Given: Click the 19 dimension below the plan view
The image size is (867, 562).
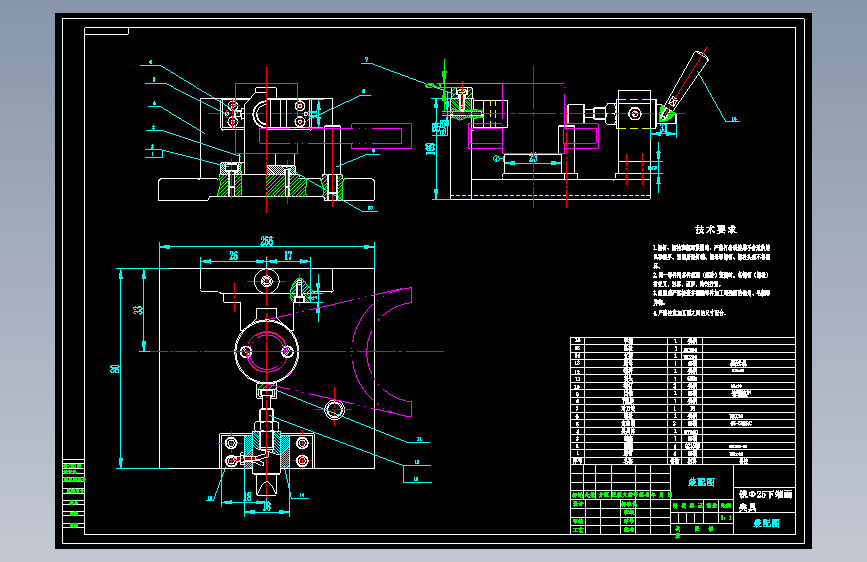Looking at the screenshot, I should 248,497.
